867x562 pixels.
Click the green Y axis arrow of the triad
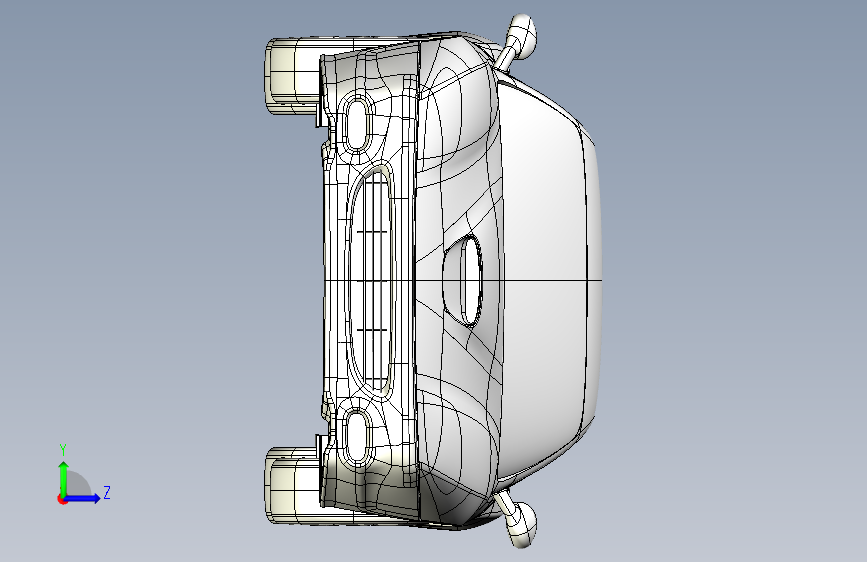[x=64, y=478]
